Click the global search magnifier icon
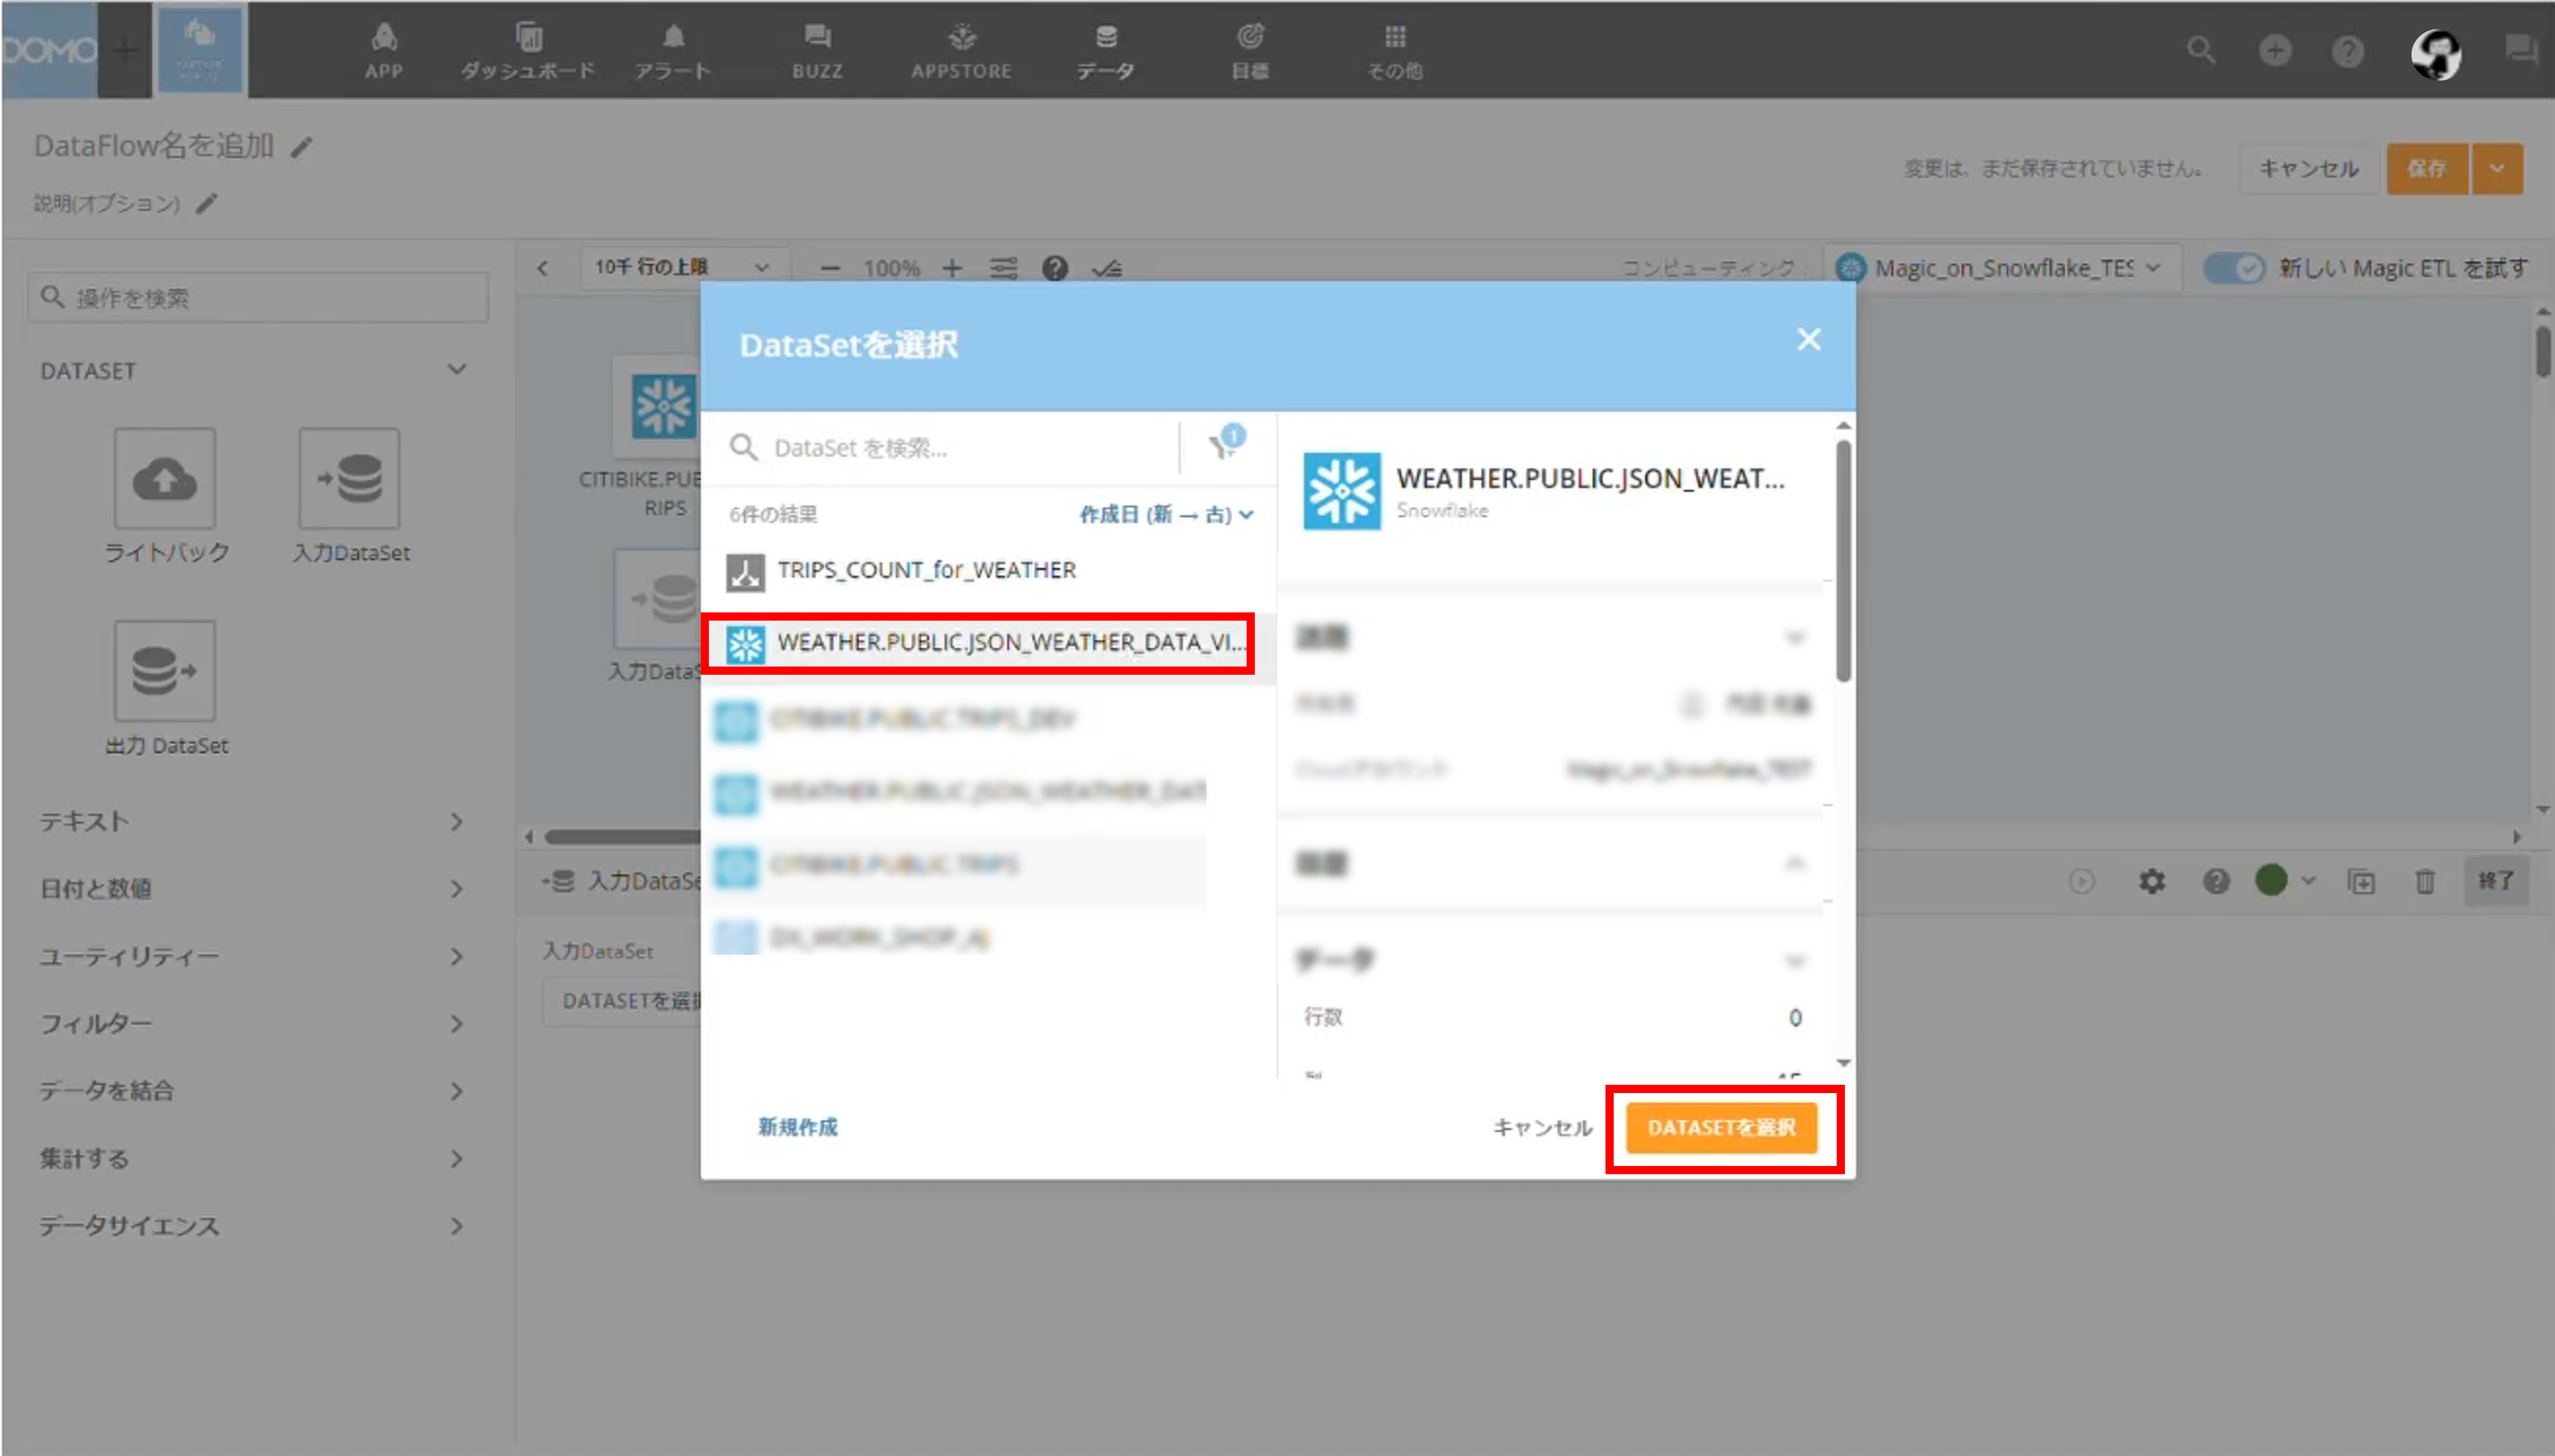The width and height of the screenshot is (2555, 1456). click(2201, 50)
